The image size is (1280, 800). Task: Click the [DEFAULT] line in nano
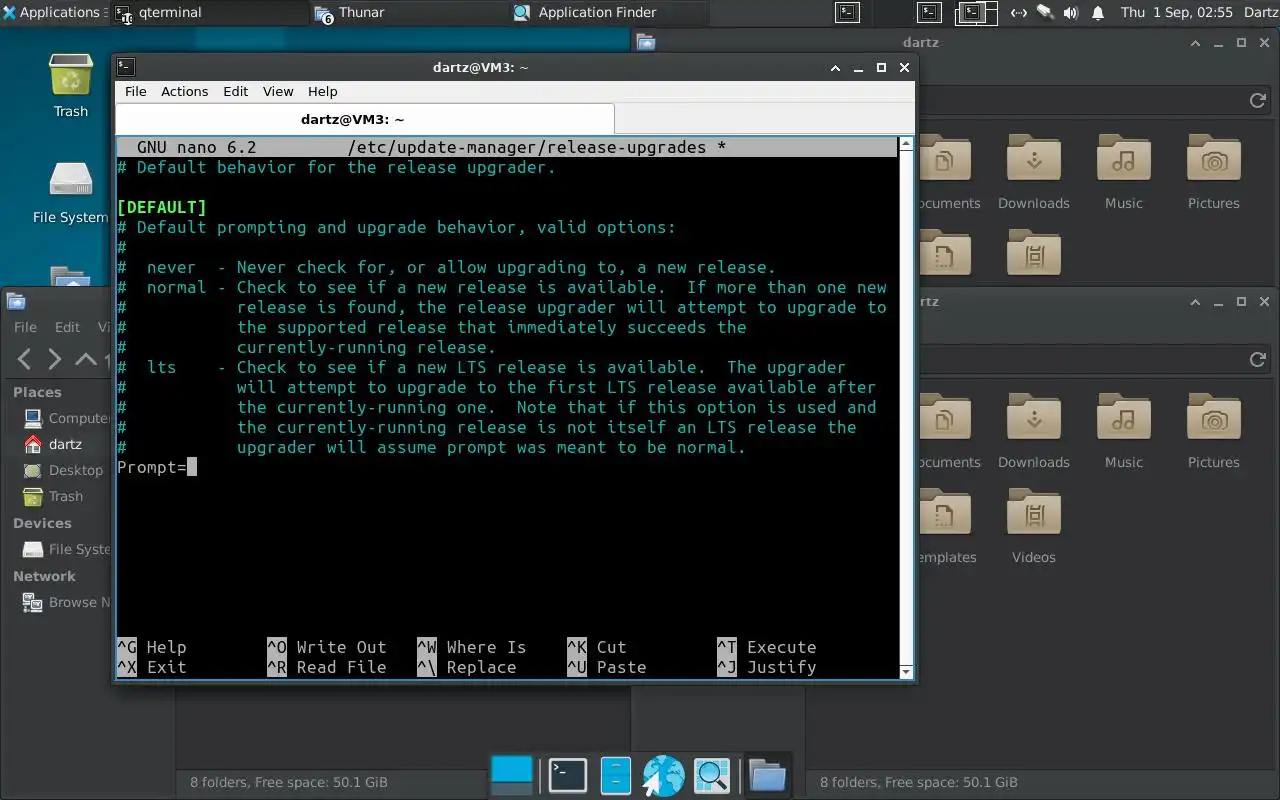point(162,207)
